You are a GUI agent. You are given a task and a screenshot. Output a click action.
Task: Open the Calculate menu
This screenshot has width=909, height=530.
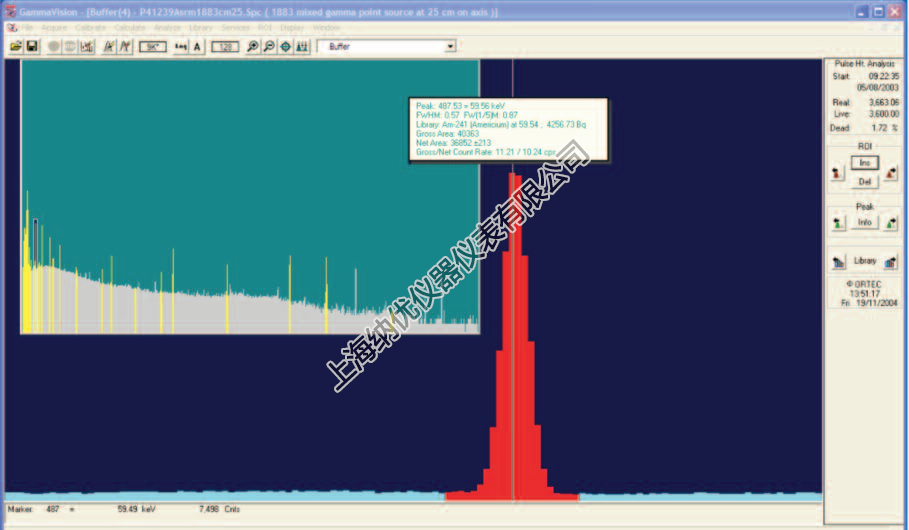pos(129,27)
